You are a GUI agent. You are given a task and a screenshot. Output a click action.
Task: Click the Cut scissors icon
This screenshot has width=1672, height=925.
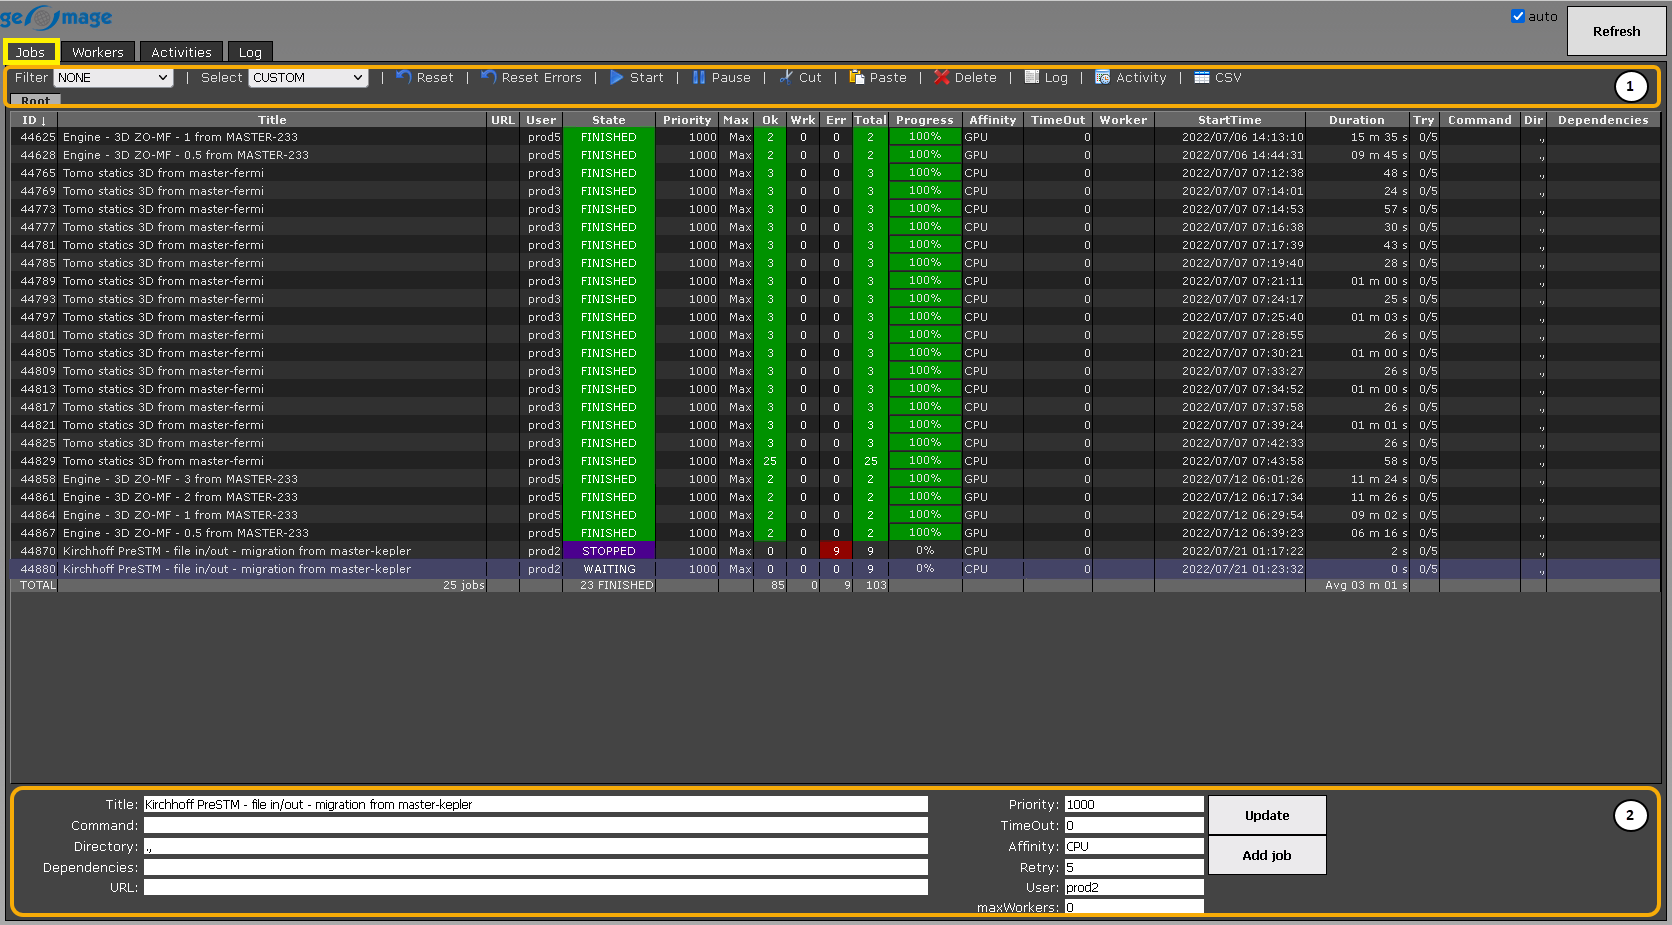tap(787, 77)
